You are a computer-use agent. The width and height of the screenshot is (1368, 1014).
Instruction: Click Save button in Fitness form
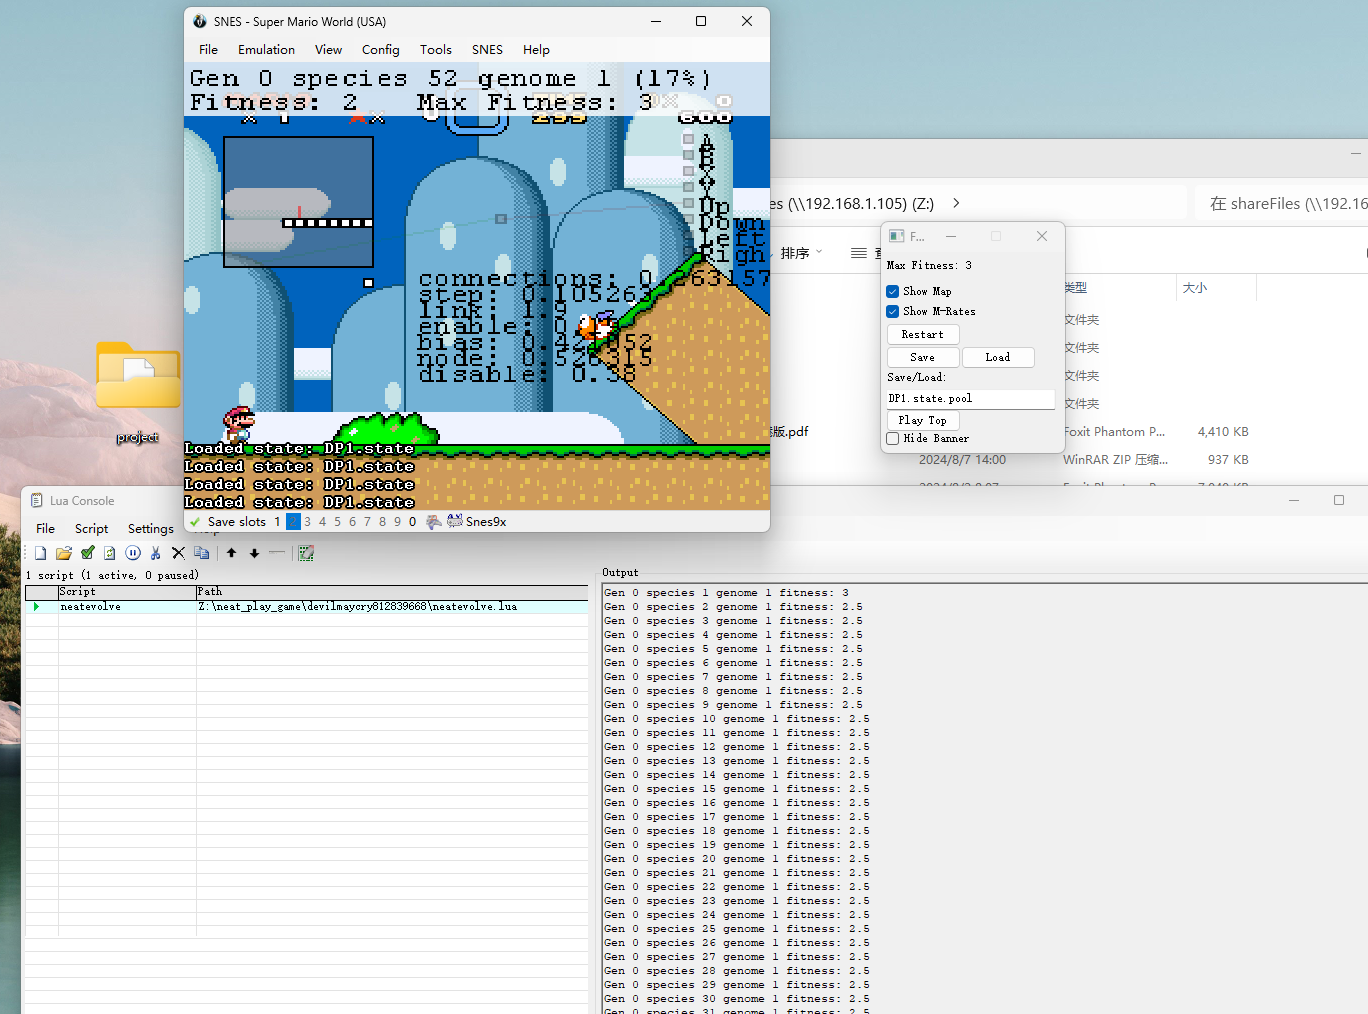pyautogui.click(x=923, y=358)
